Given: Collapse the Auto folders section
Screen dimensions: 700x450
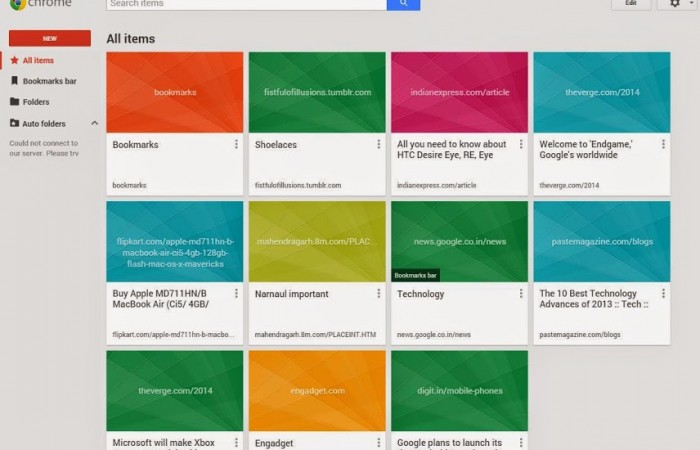Looking at the screenshot, I should [x=95, y=123].
